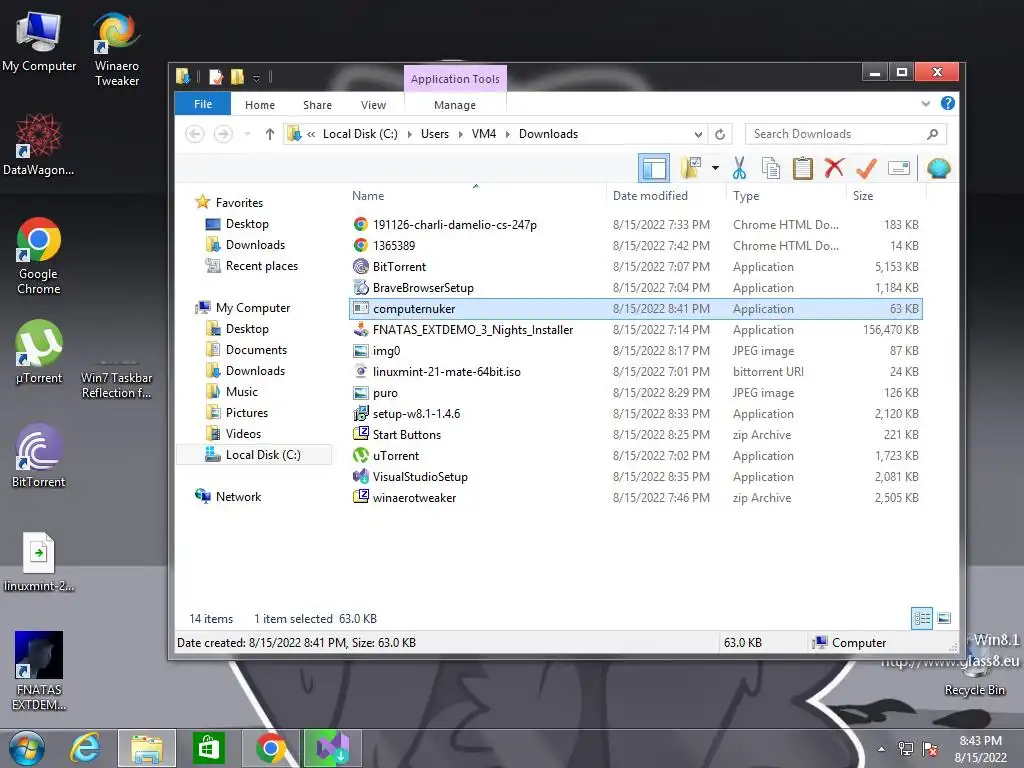
Task: Select the Start Buttons zip archive
Action: 636,435
